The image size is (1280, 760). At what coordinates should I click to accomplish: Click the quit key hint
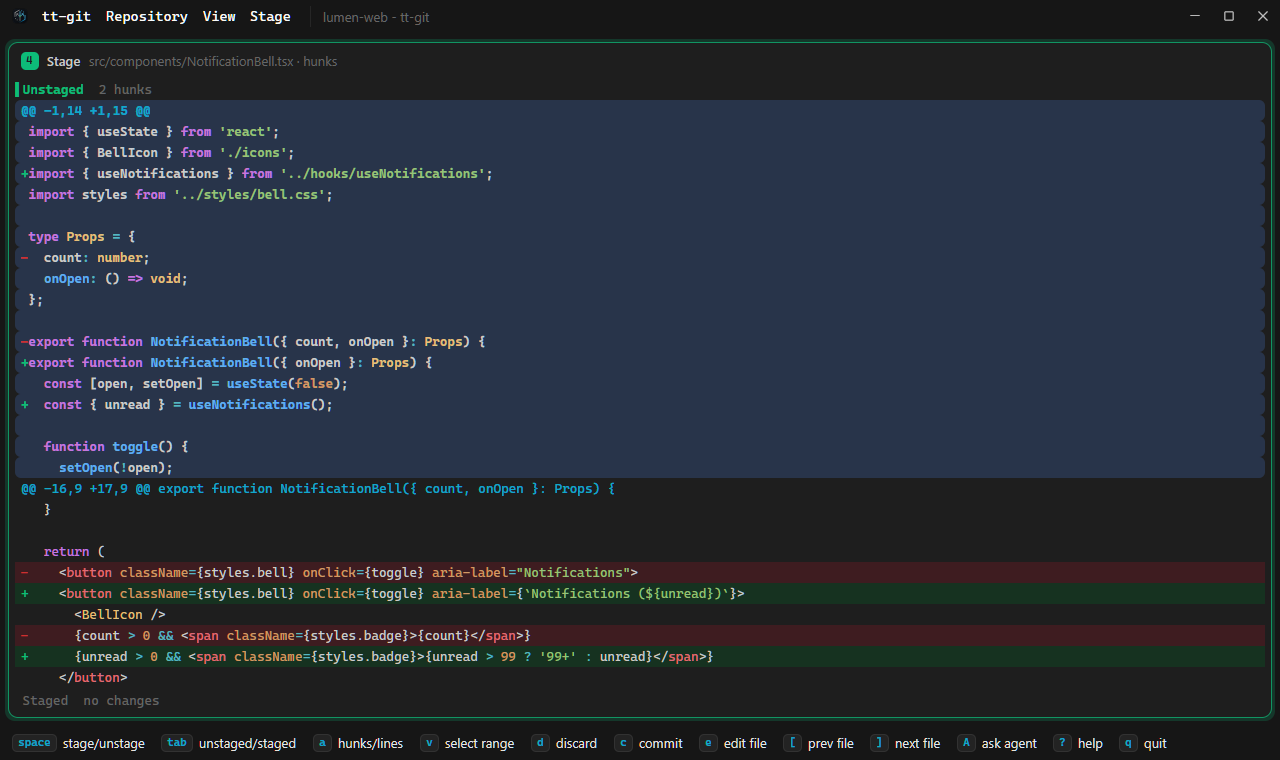(x=1143, y=743)
